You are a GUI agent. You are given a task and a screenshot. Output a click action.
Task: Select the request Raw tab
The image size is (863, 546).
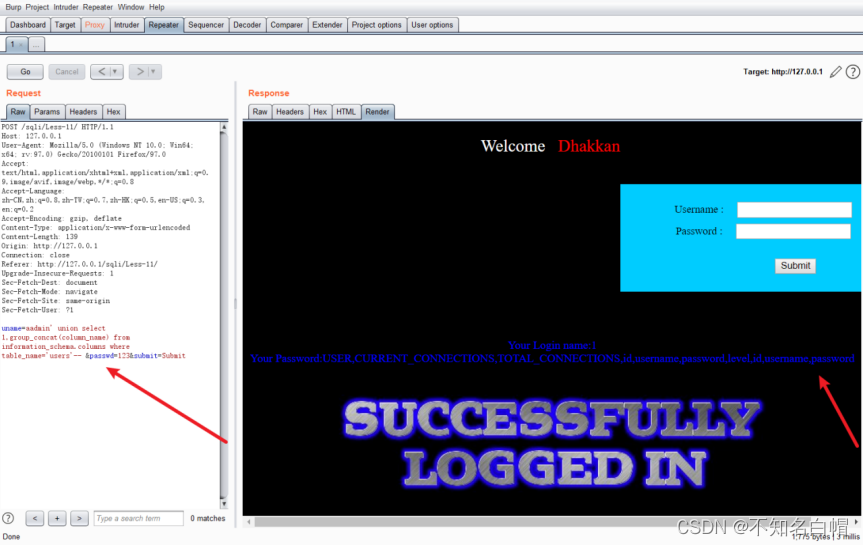[18, 112]
